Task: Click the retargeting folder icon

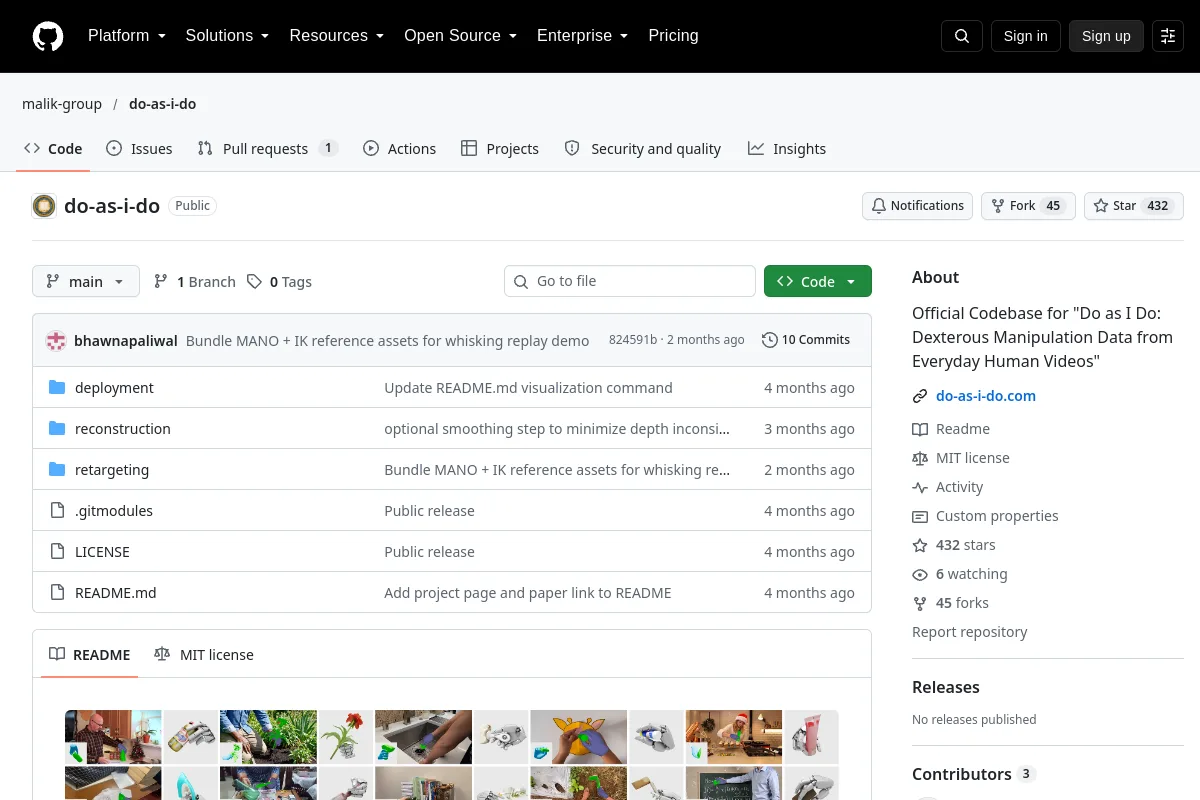Action: (x=57, y=470)
